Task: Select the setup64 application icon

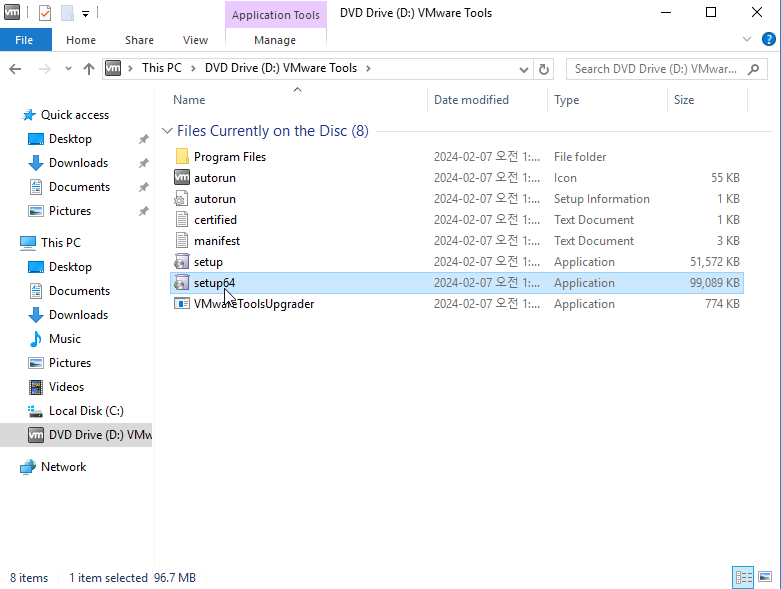Action: (x=182, y=282)
